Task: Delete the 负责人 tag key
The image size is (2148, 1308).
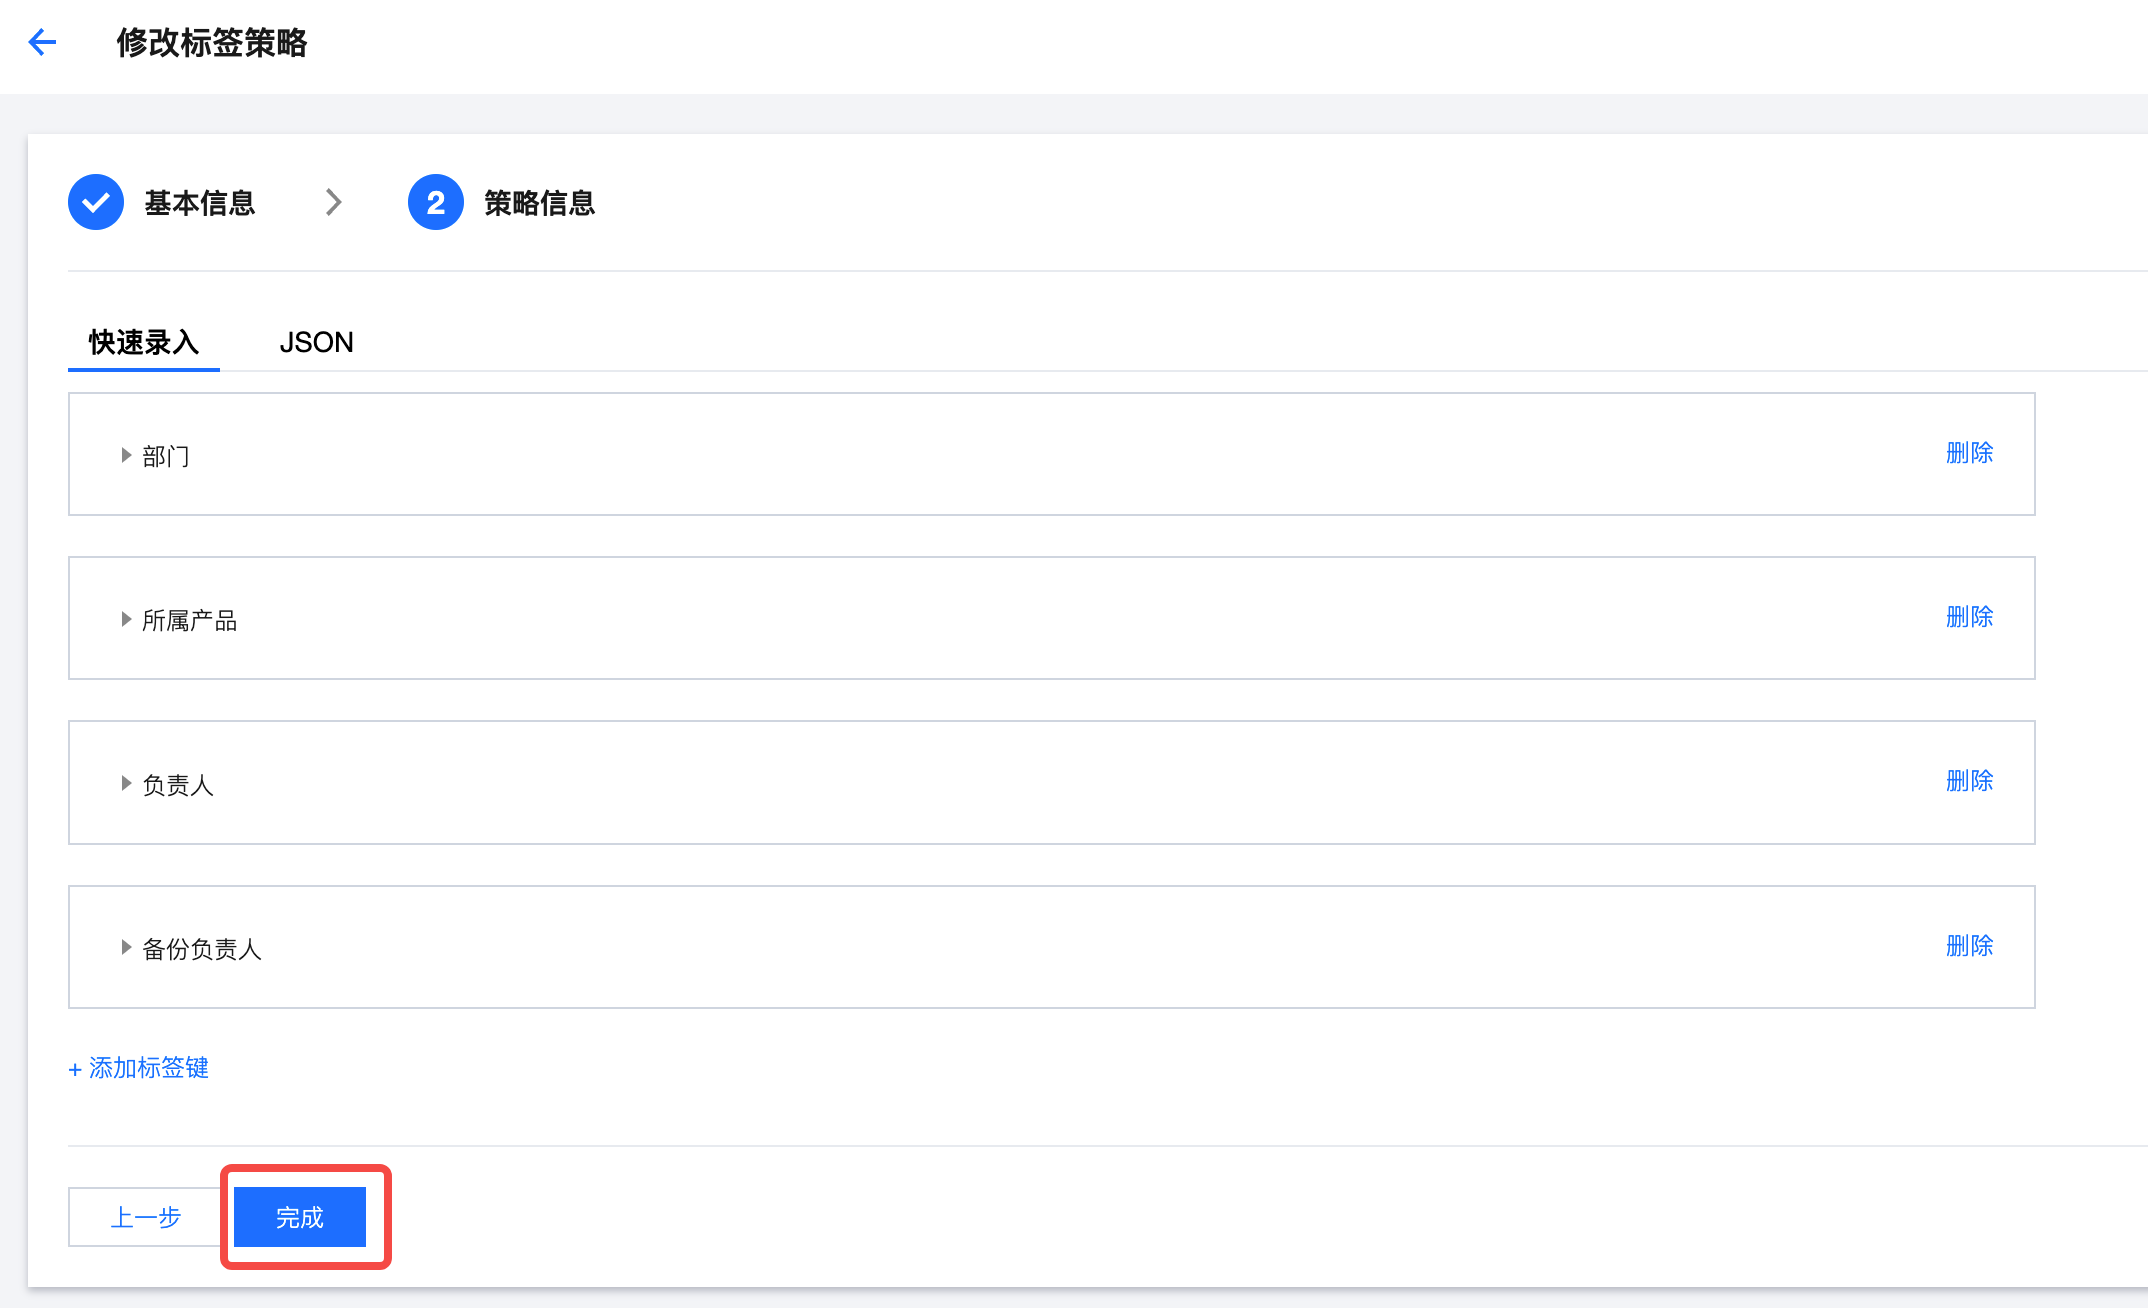Action: pos(1969,781)
